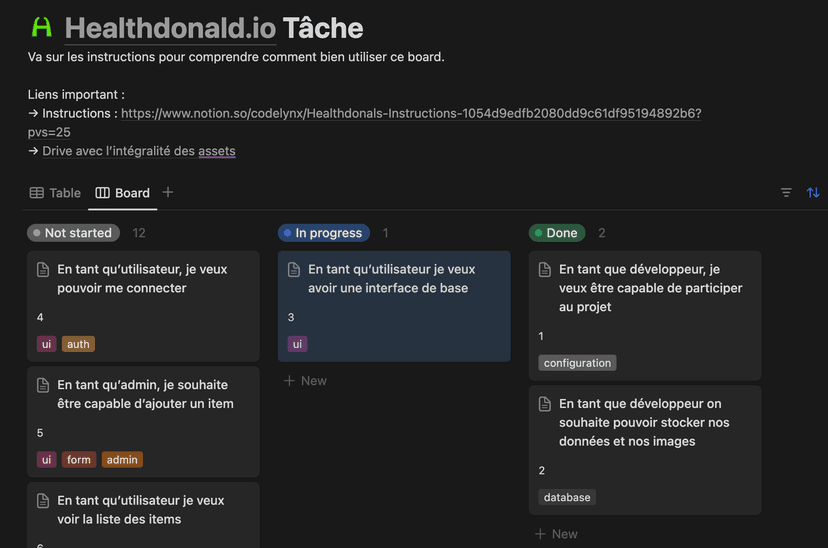This screenshot has width=828, height=548.
Task: Click page icon on 'pouvoir me connecter' card
Action: pyautogui.click(x=43, y=269)
